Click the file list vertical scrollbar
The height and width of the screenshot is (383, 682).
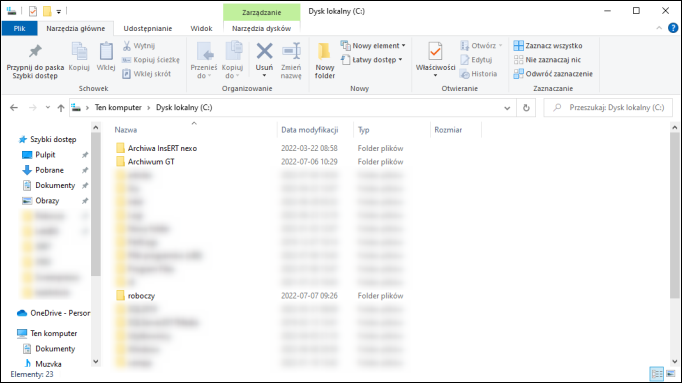(675, 215)
